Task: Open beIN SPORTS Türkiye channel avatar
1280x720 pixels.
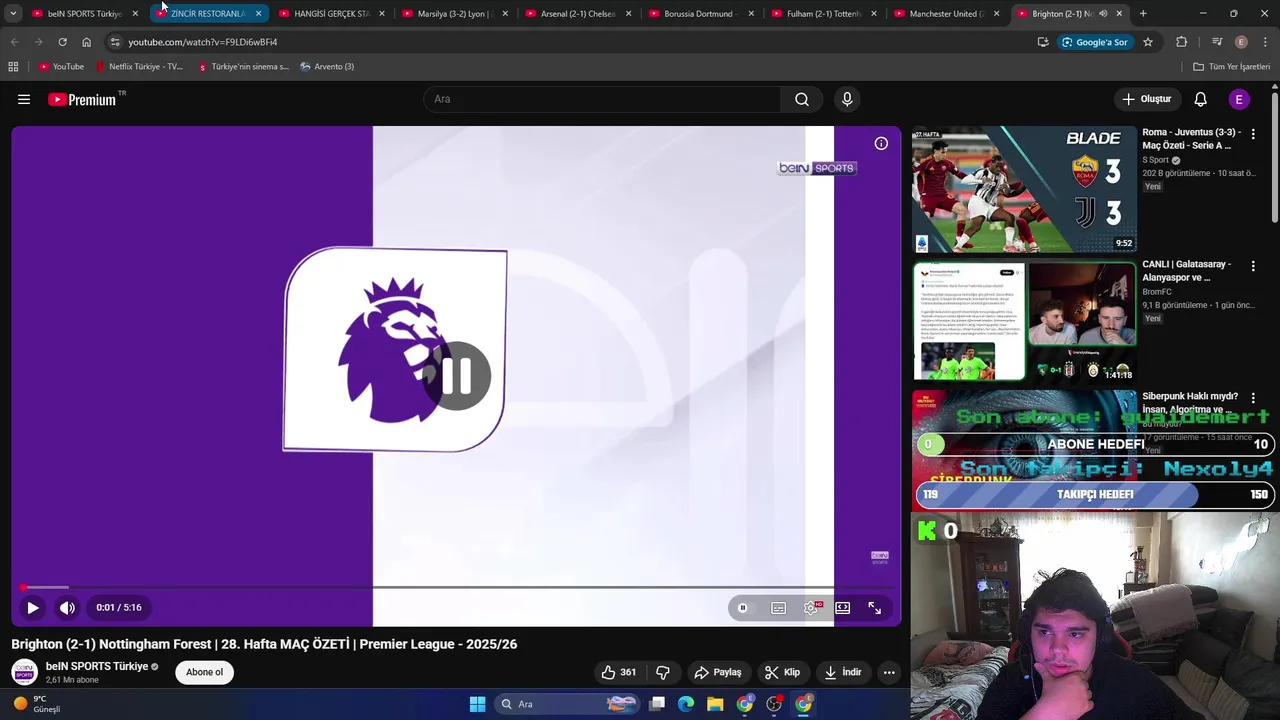Action: (24, 672)
